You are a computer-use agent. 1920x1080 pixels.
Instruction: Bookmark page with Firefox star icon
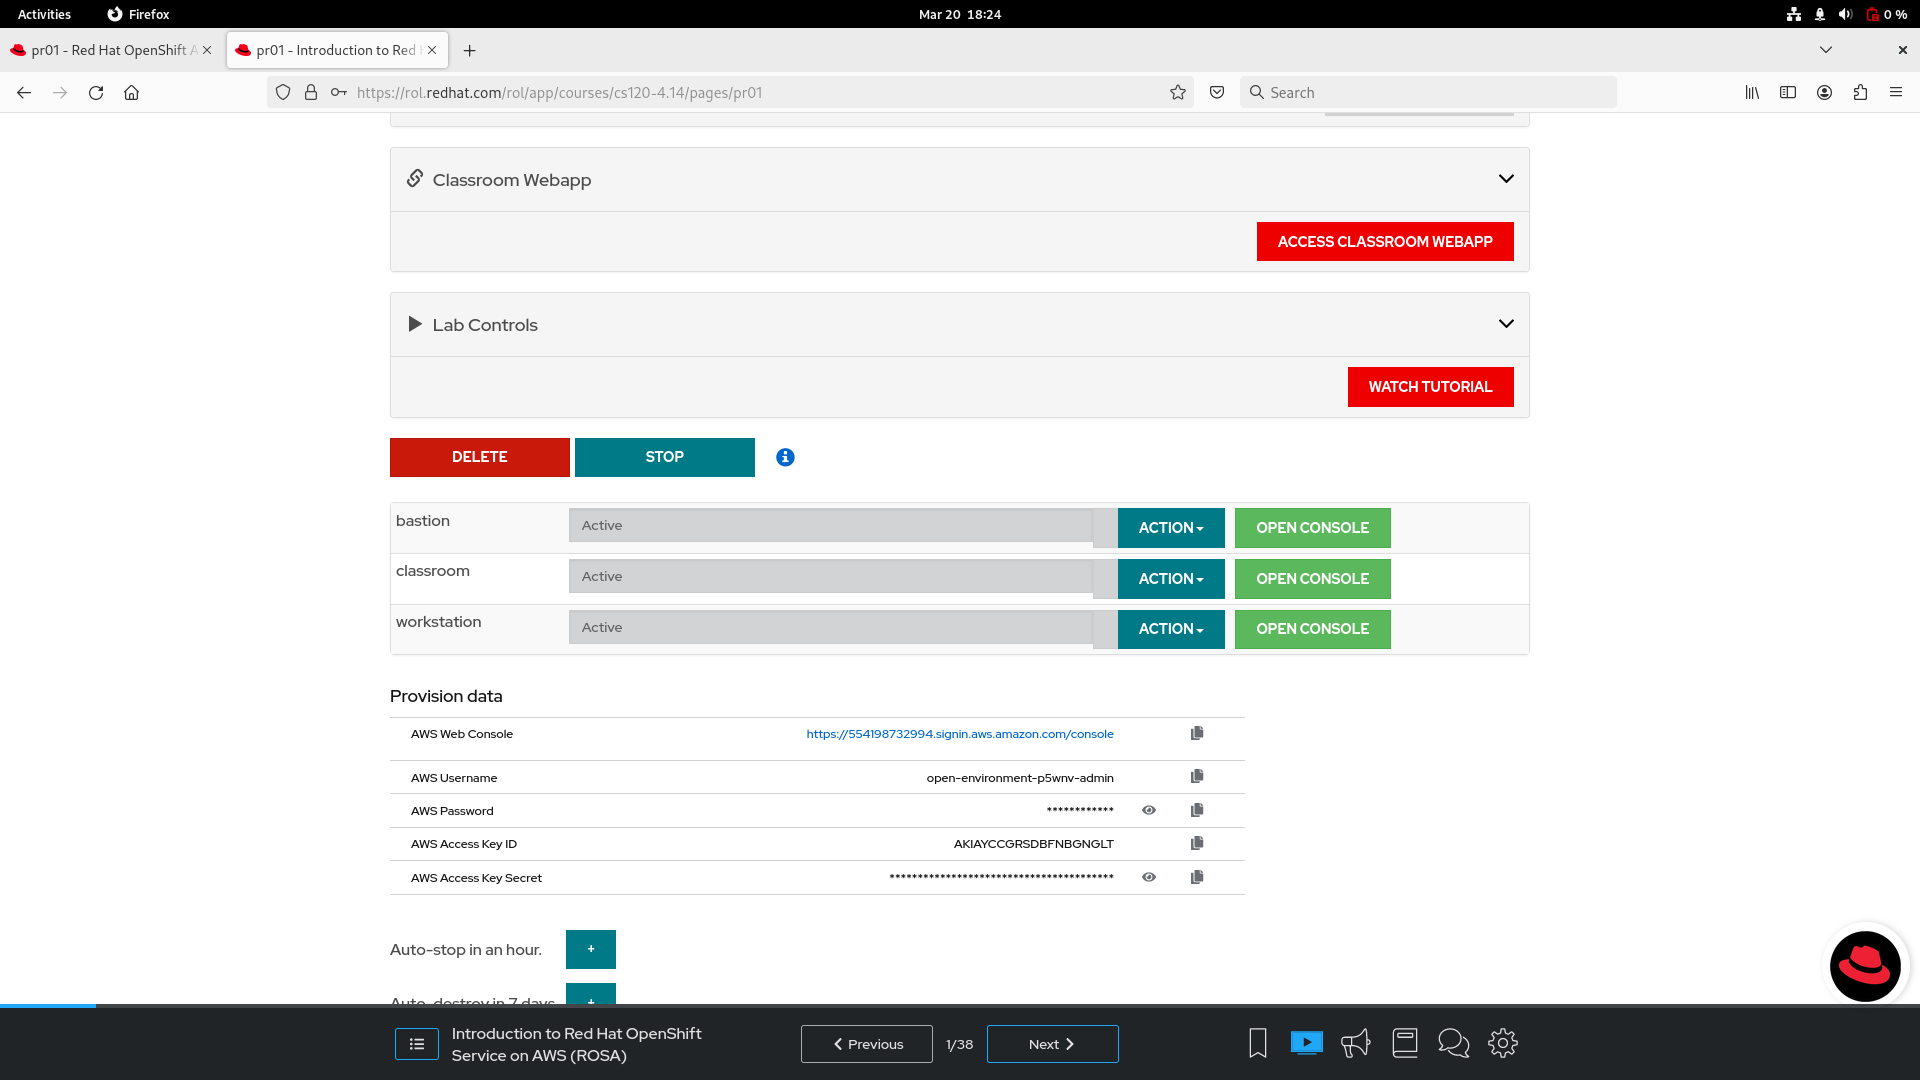point(1178,92)
